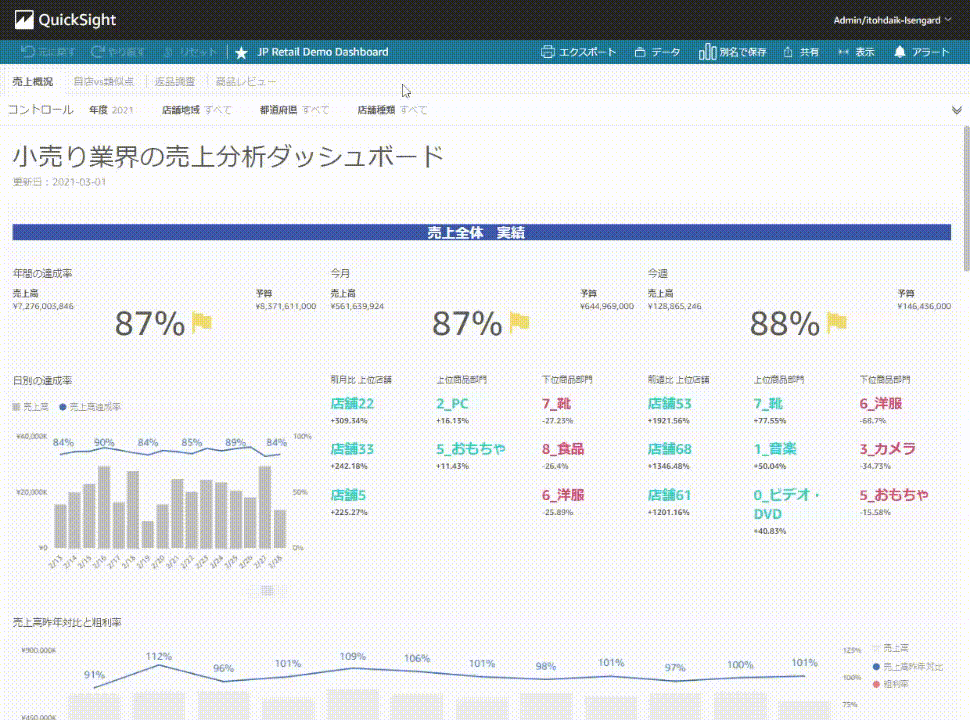Click the display (表示) arrows icon
970x720 pixels.
point(843,52)
